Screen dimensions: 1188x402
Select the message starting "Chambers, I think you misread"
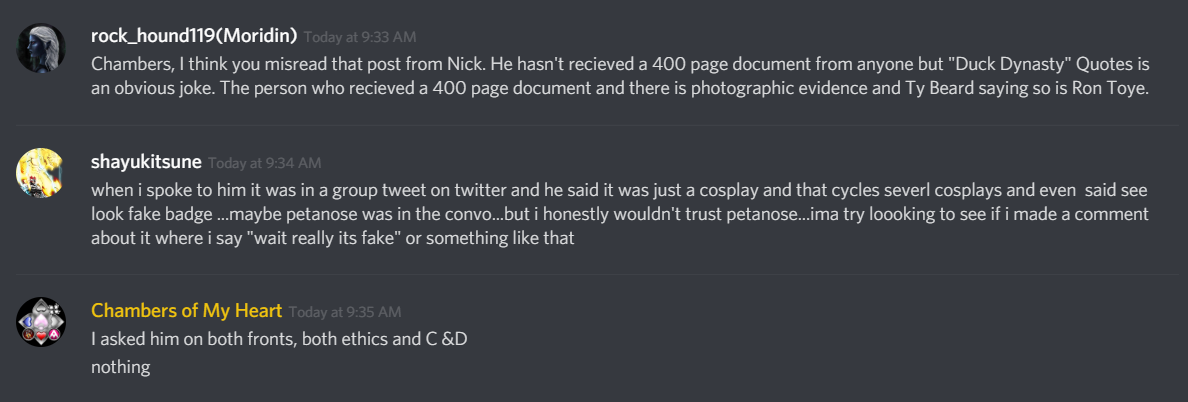[620, 76]
